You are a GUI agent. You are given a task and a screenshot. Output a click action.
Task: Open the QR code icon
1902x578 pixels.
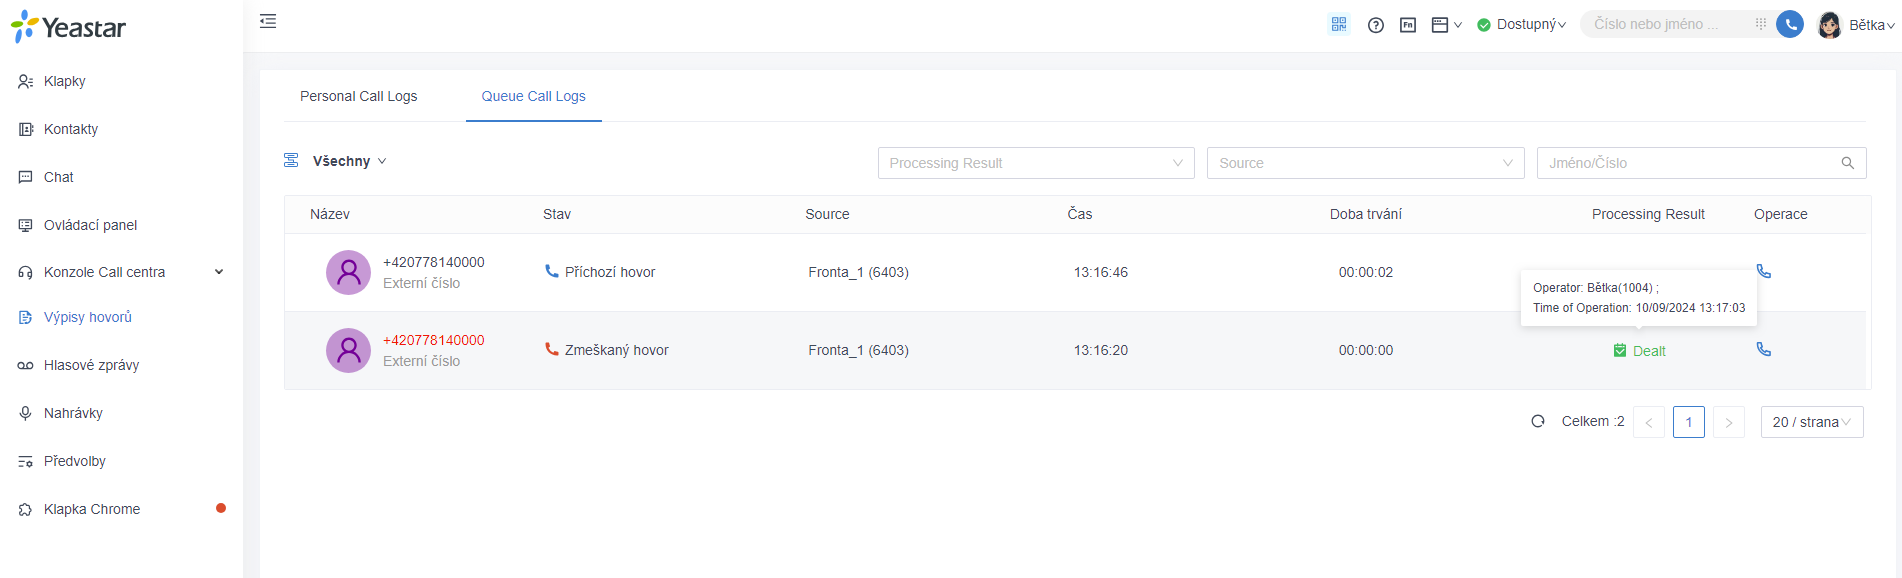1339,24
